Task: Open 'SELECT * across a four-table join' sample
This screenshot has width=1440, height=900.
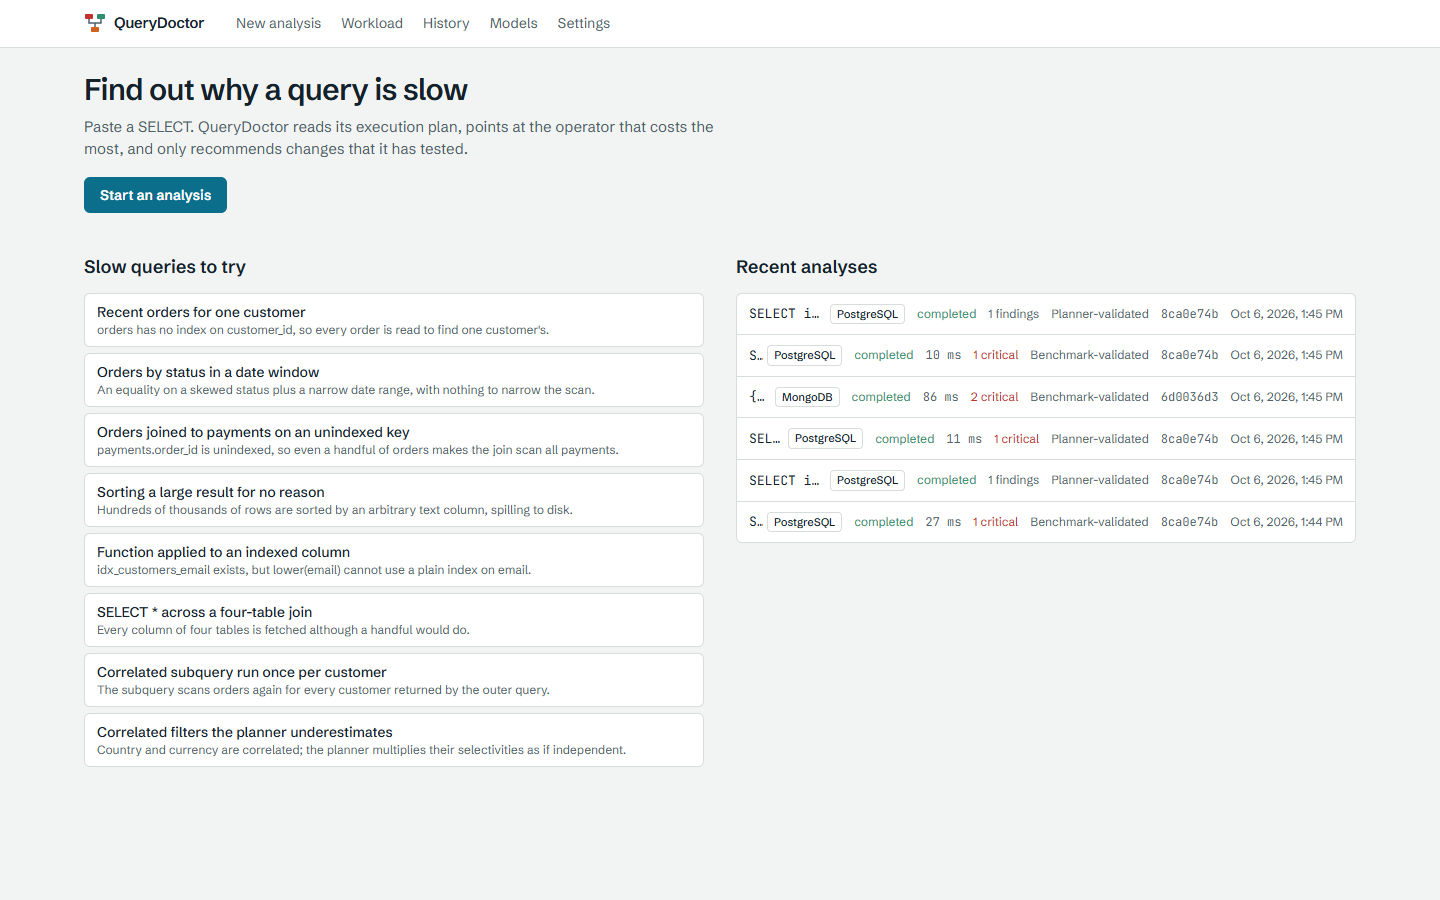Action: 394,620
